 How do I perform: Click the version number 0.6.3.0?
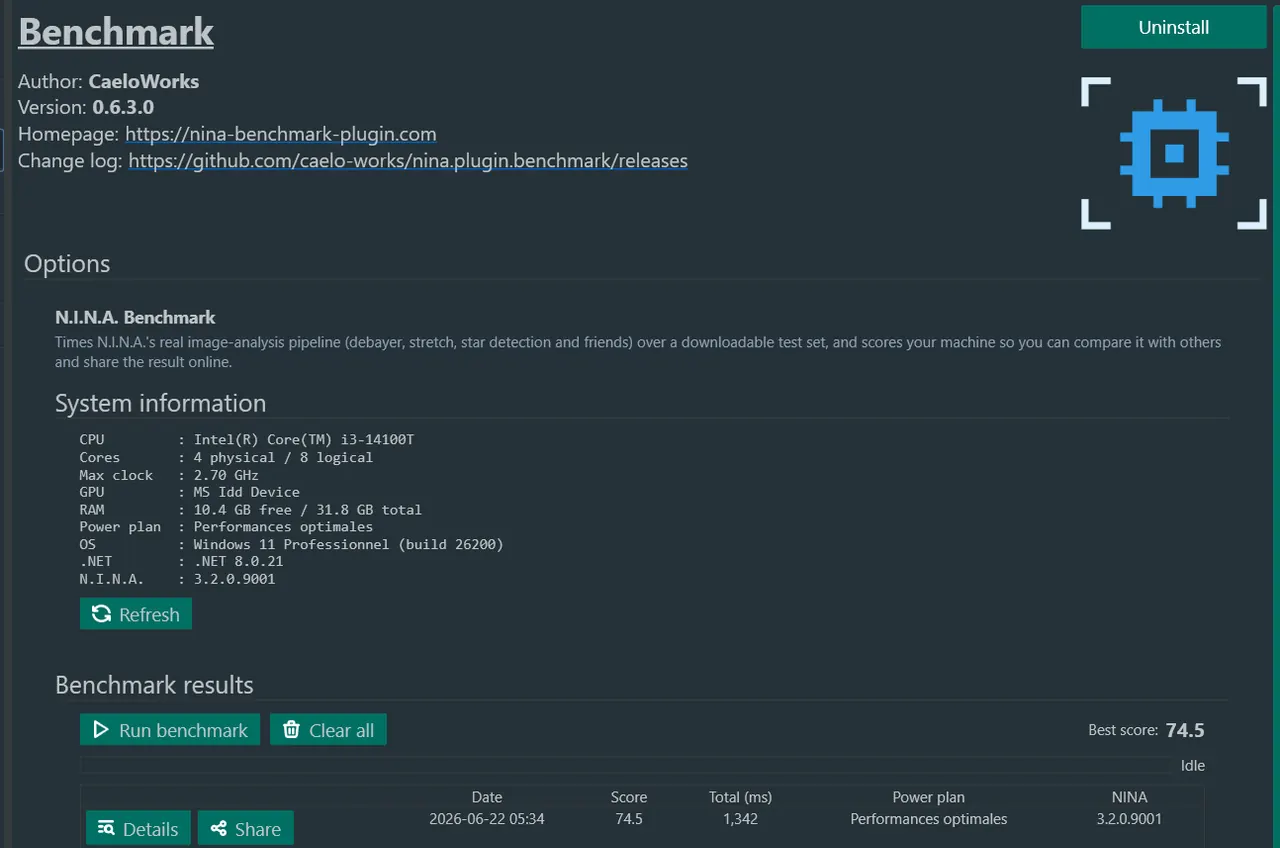tap(123, 107)
